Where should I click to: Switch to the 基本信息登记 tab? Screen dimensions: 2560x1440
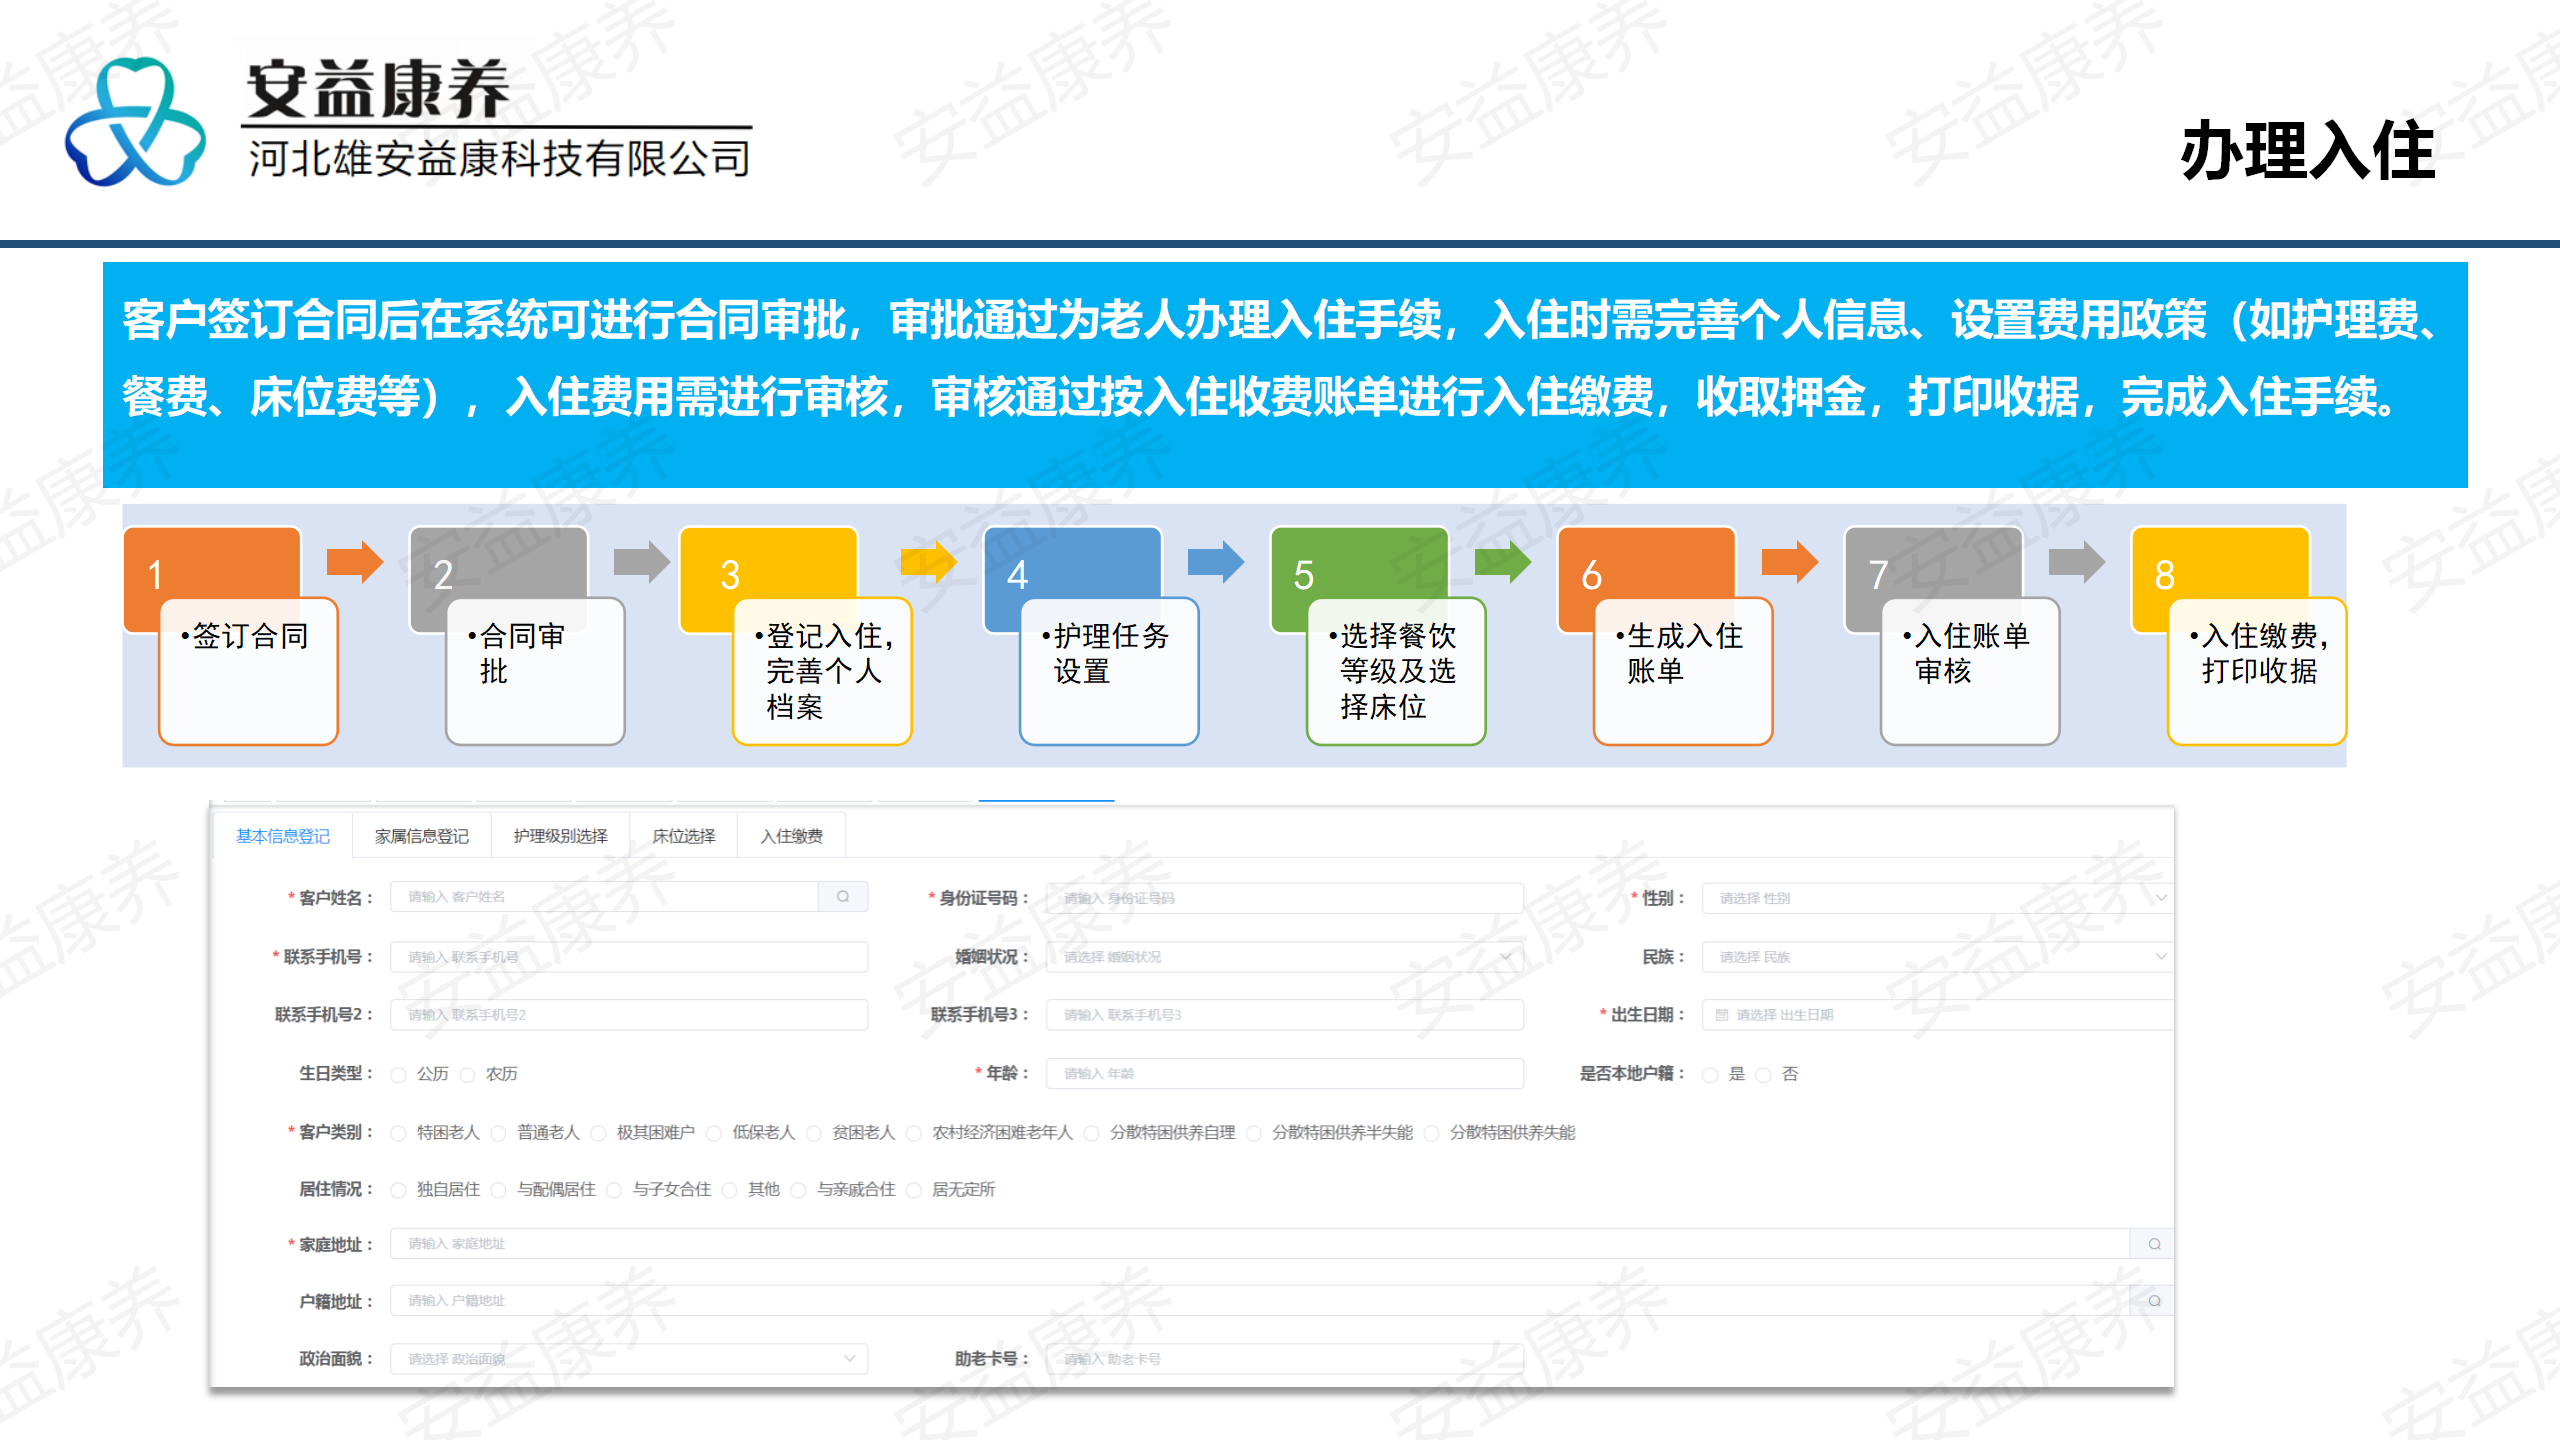[x=283, y=836]
